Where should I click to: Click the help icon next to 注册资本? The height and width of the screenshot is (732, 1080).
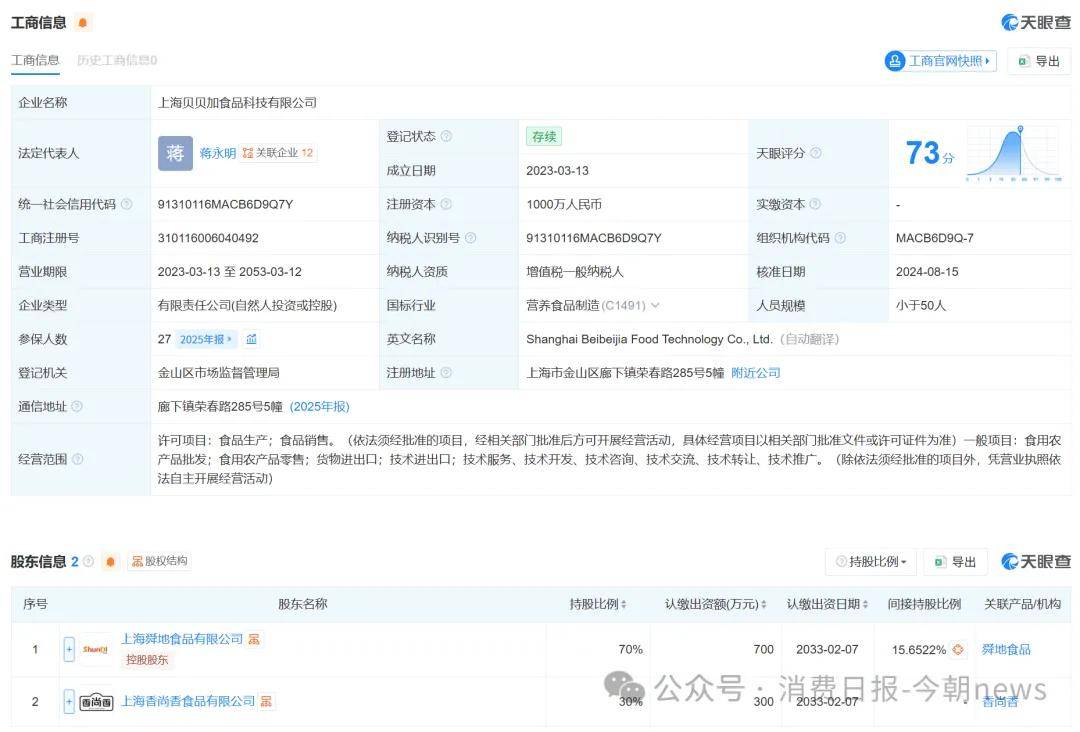pos(446,204)
